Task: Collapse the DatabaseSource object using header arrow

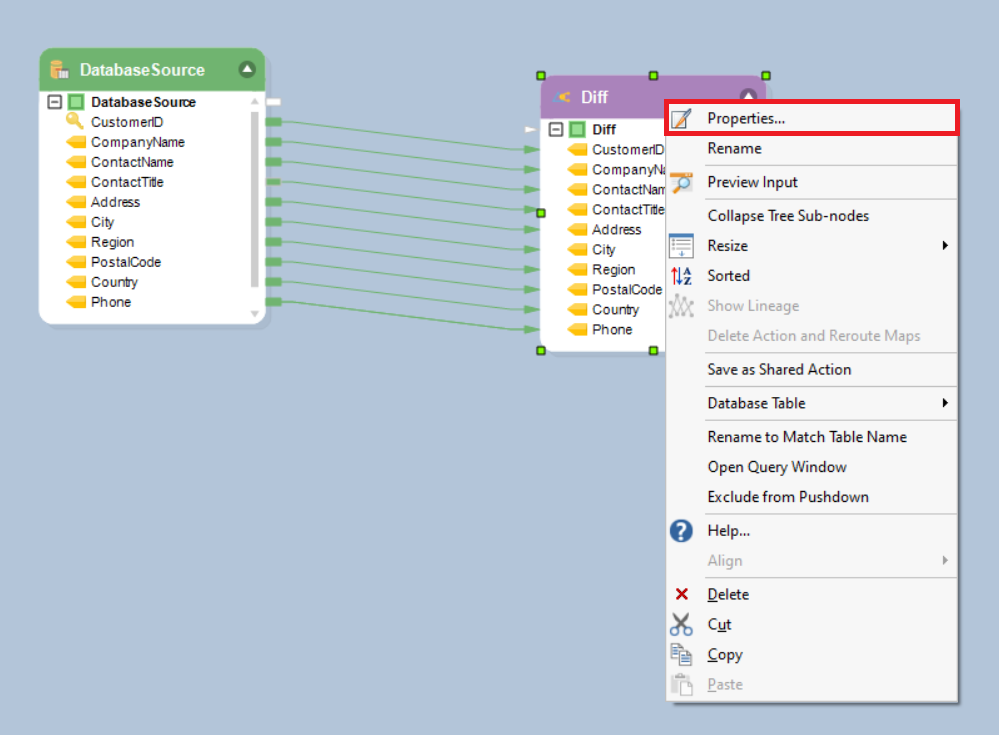Action: tap(247, 70)
